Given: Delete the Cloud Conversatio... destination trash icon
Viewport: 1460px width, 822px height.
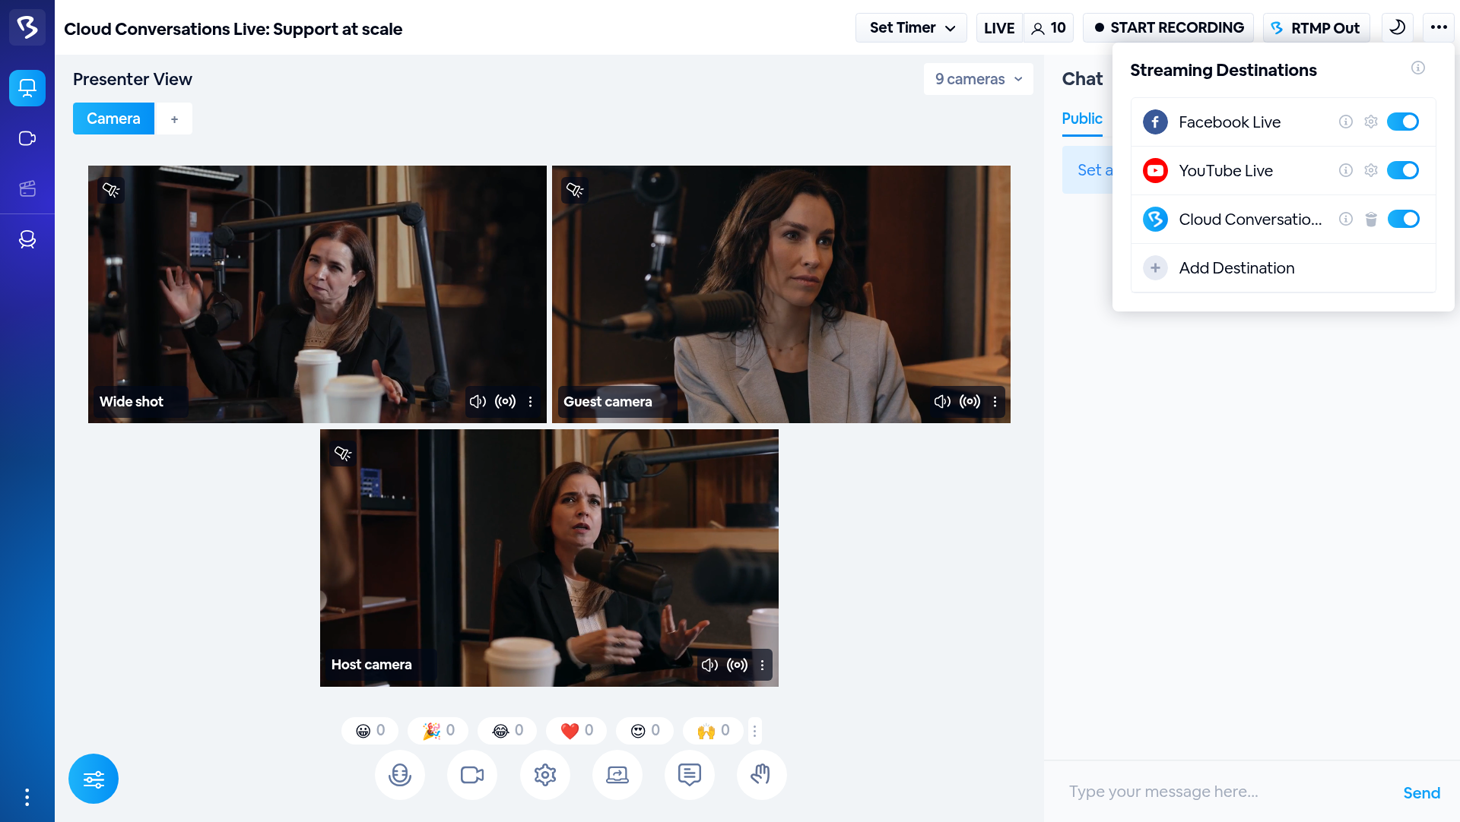Looking at the screenshot, I should click(x=1371, y=219).
